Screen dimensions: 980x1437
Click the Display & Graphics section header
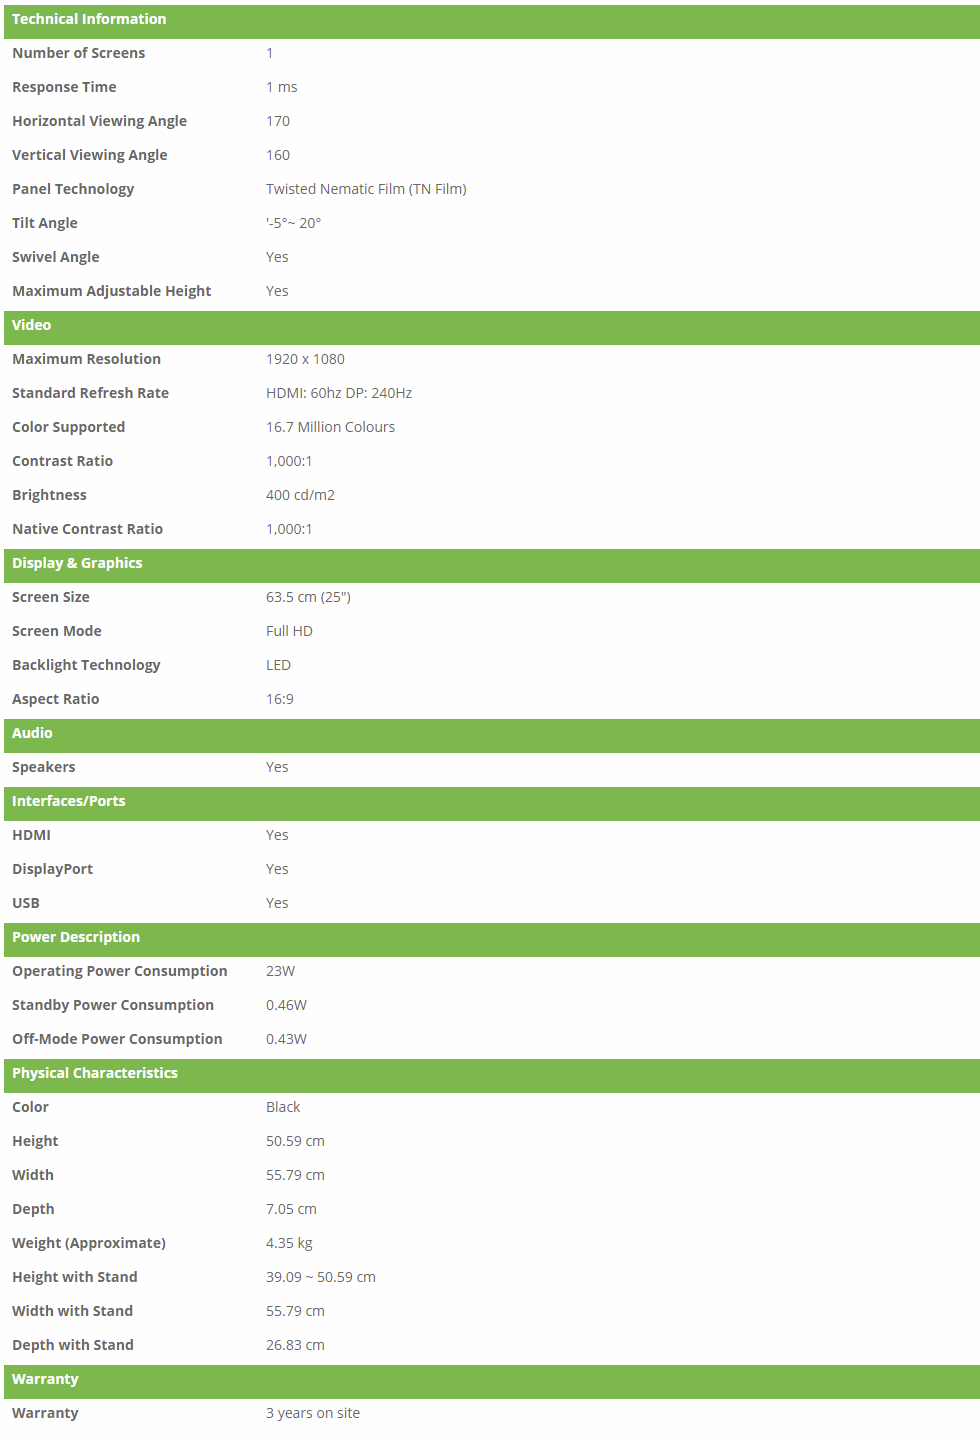[77, 563]
